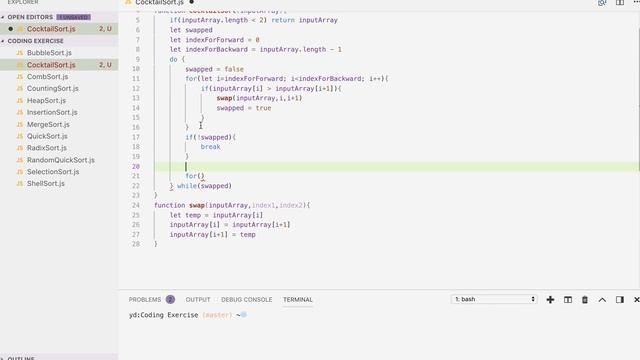The image size is (640, 360).
Task: Close the terminal panel
Action: click(636, 300)
